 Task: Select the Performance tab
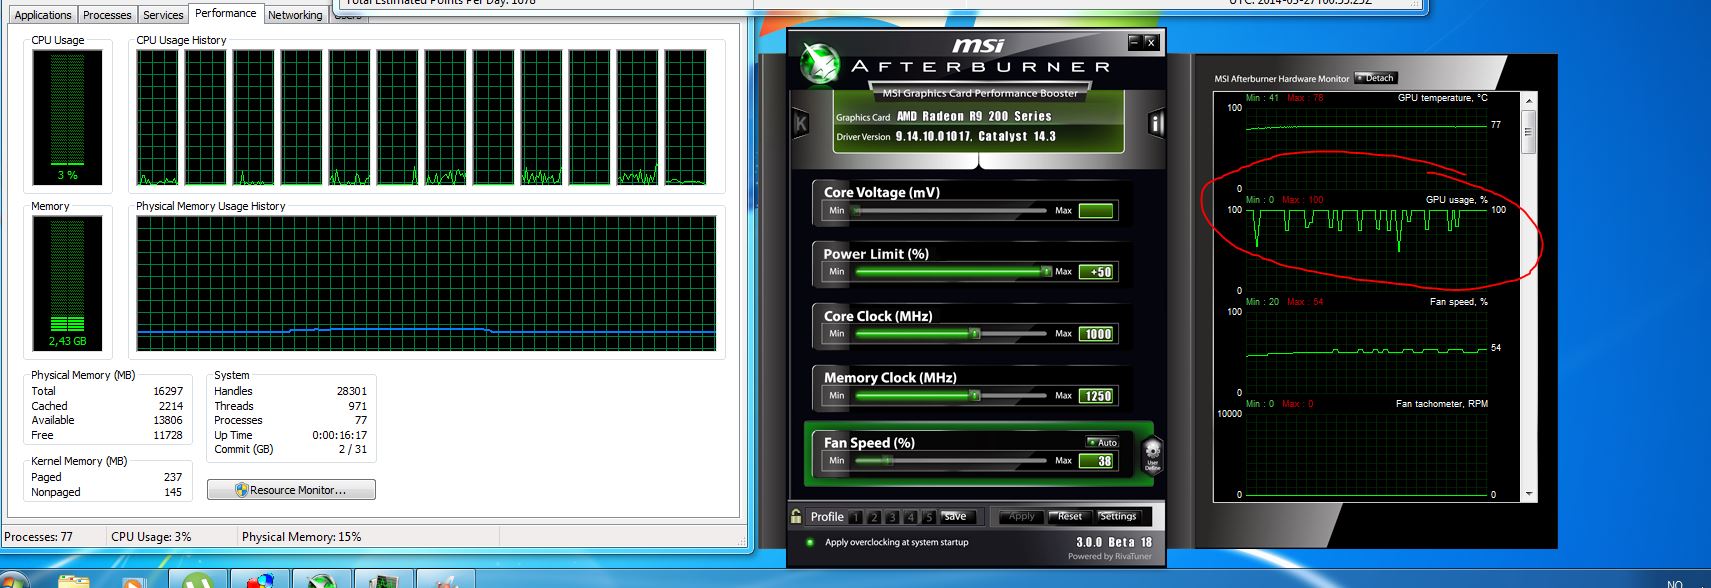pyautogui.click(x=225, y=13)
